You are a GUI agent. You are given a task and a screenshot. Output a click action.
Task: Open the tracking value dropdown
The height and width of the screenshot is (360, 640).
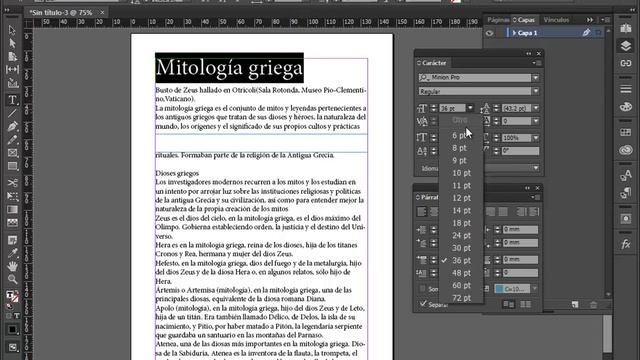[536, 121]
